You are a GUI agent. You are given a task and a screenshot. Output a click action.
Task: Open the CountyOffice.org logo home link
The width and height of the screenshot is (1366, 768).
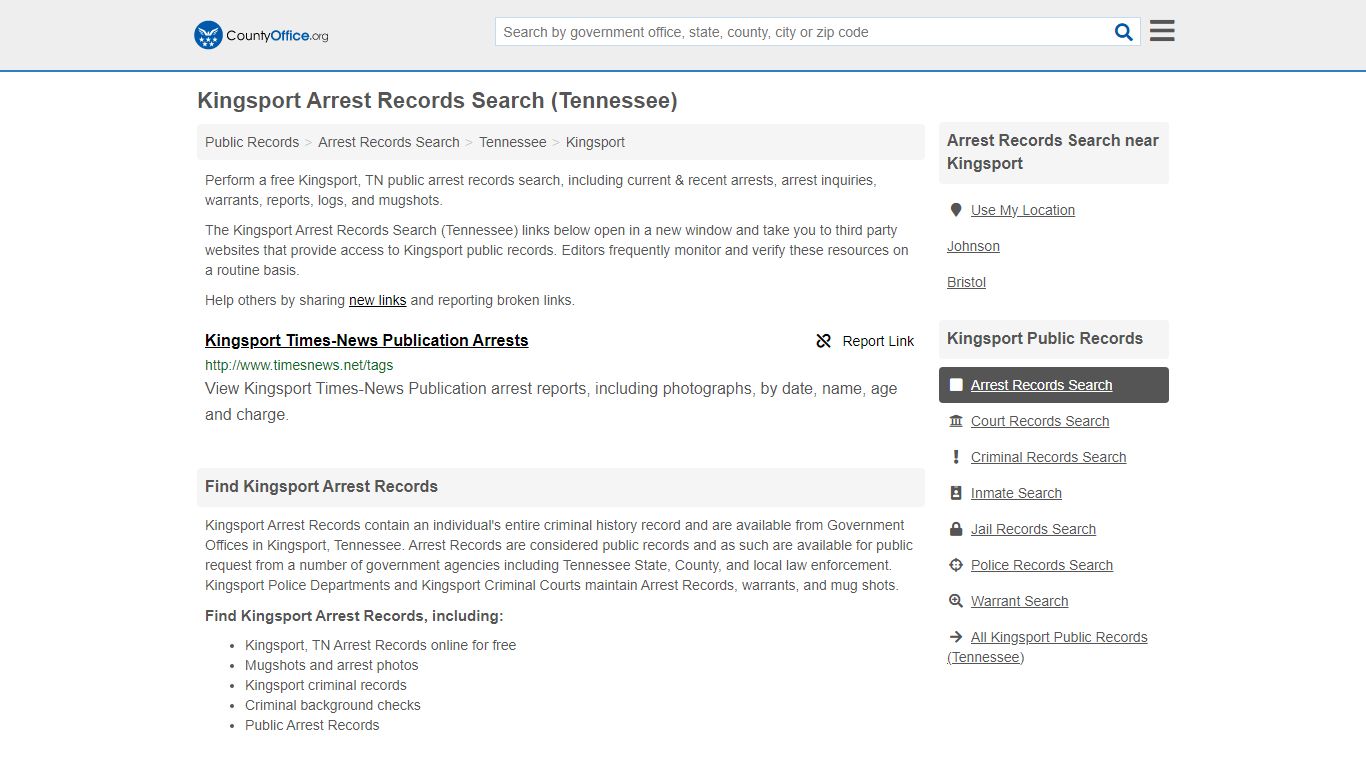pyautogui.click(x=261, y=35)
